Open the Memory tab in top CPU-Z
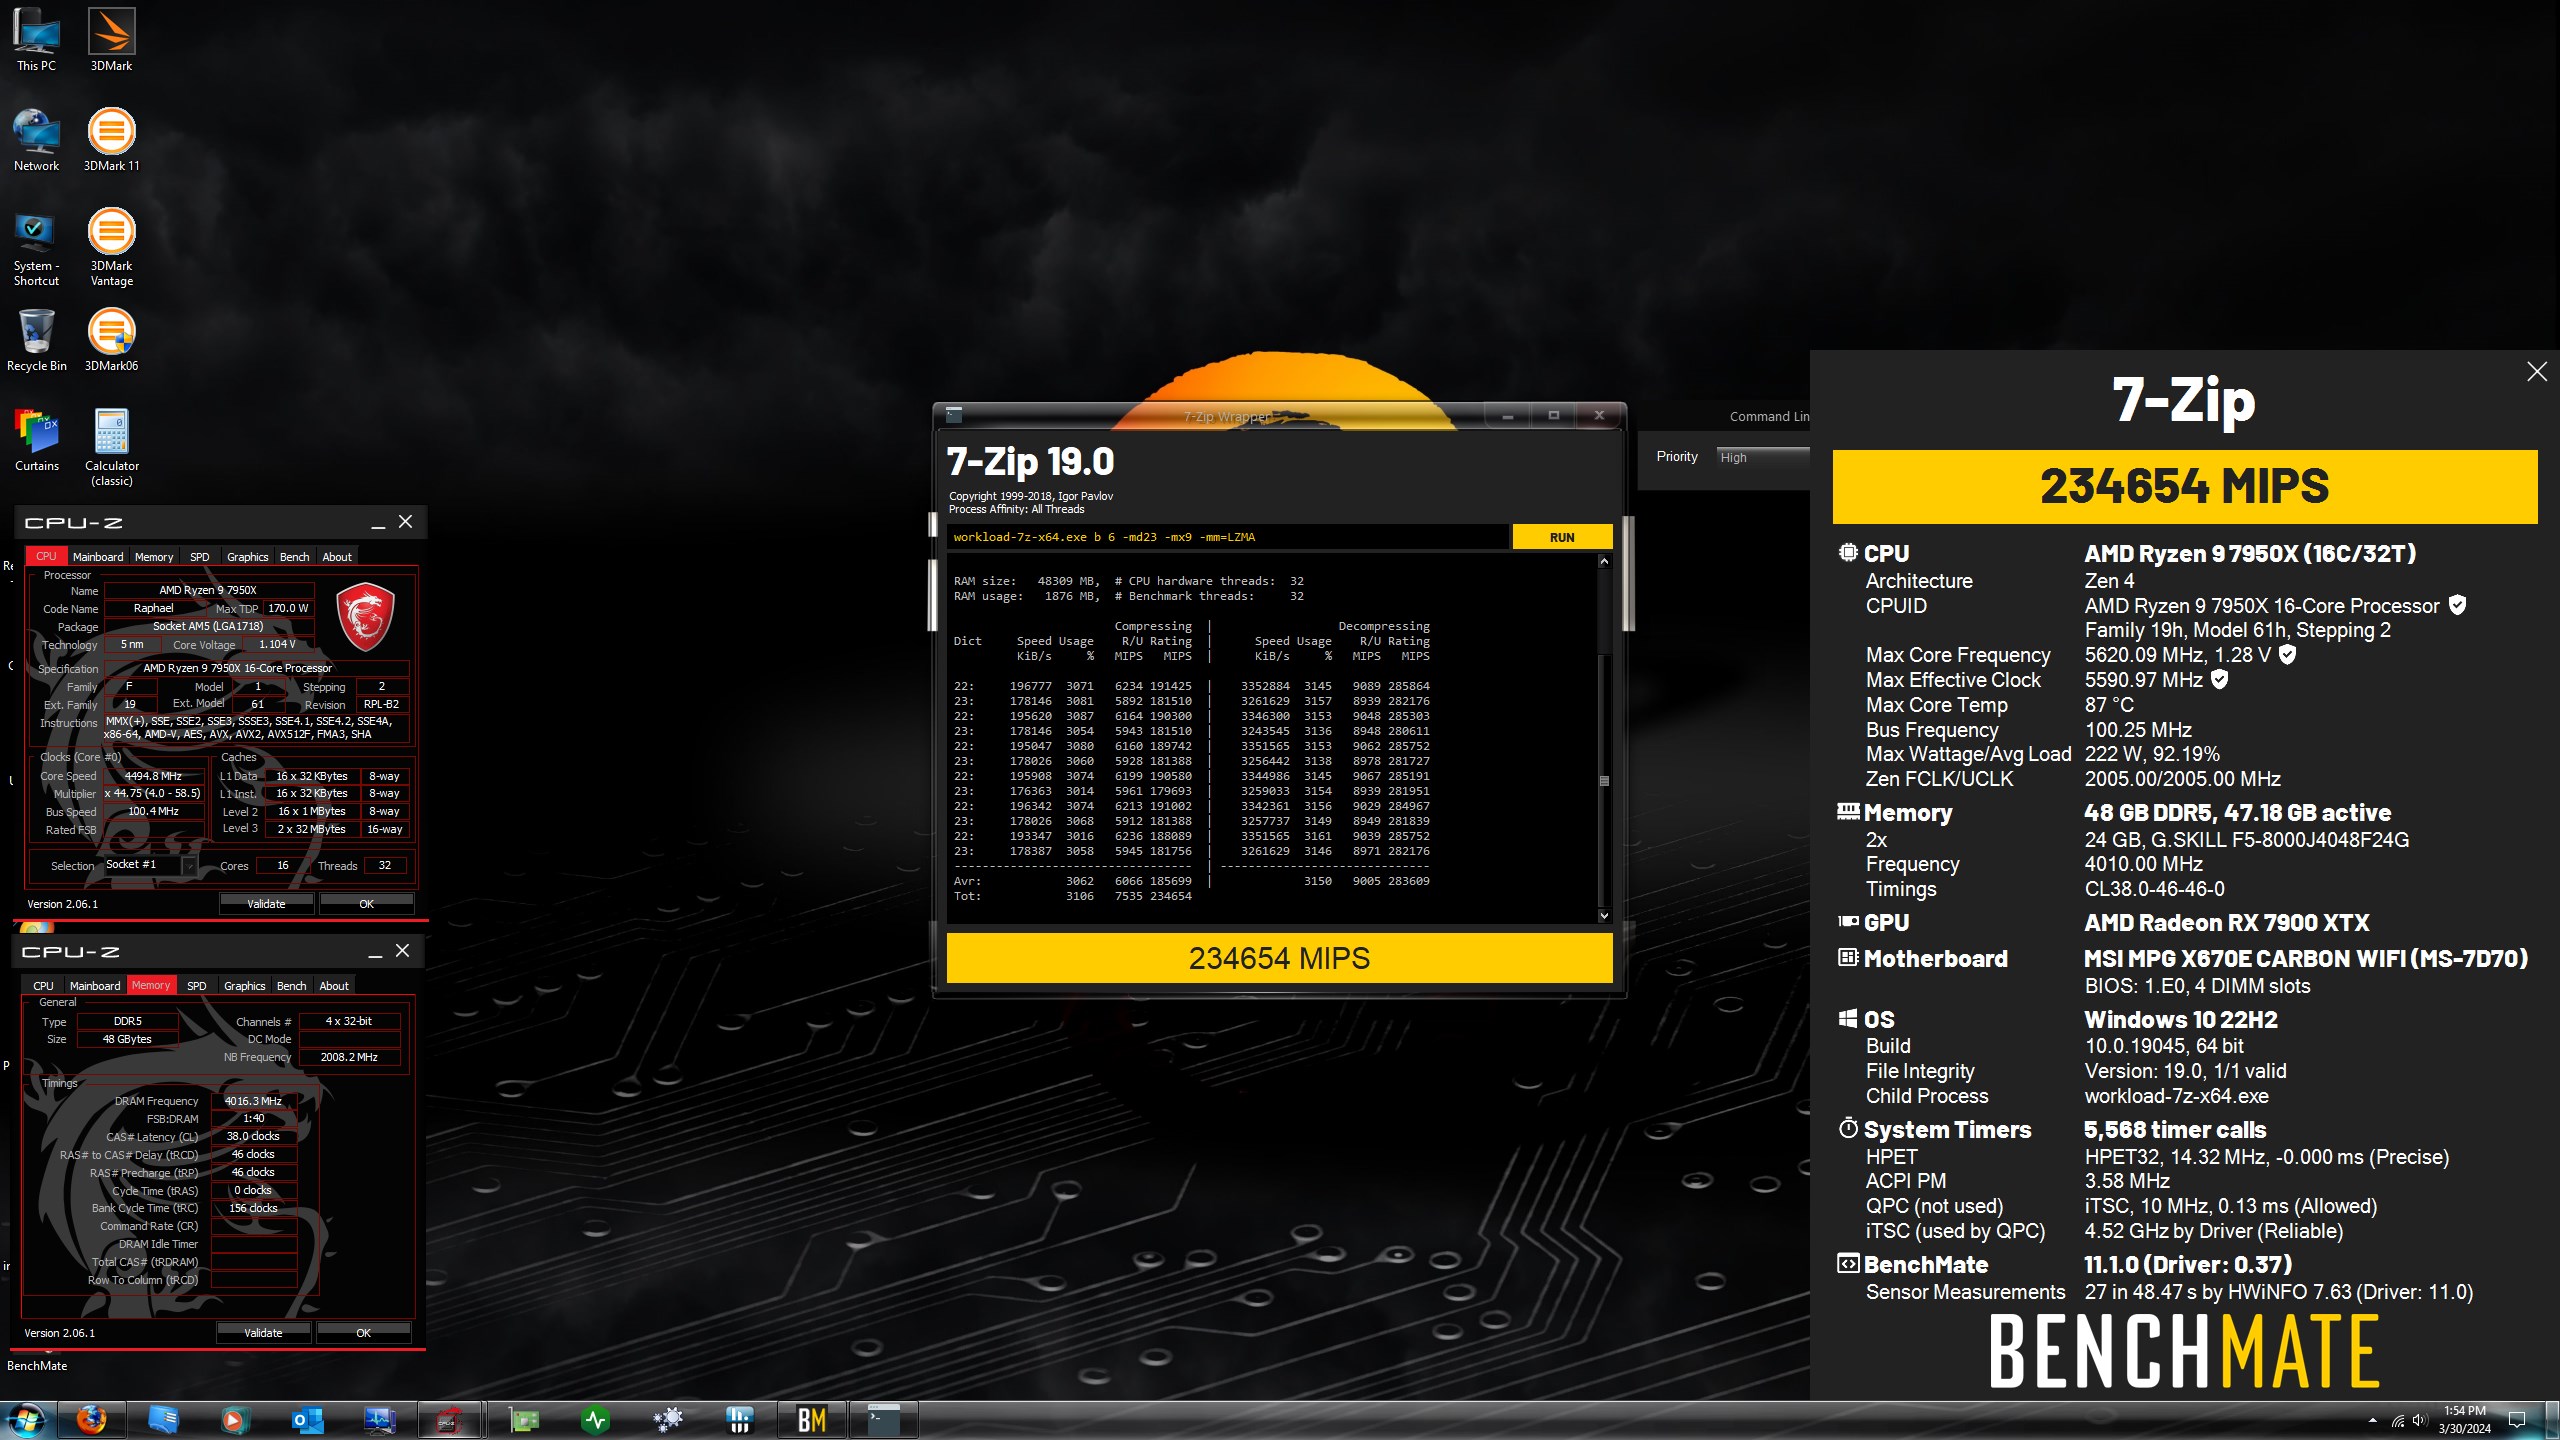The width and height of the screenshot is (2560, 1440). pos(154,557)
